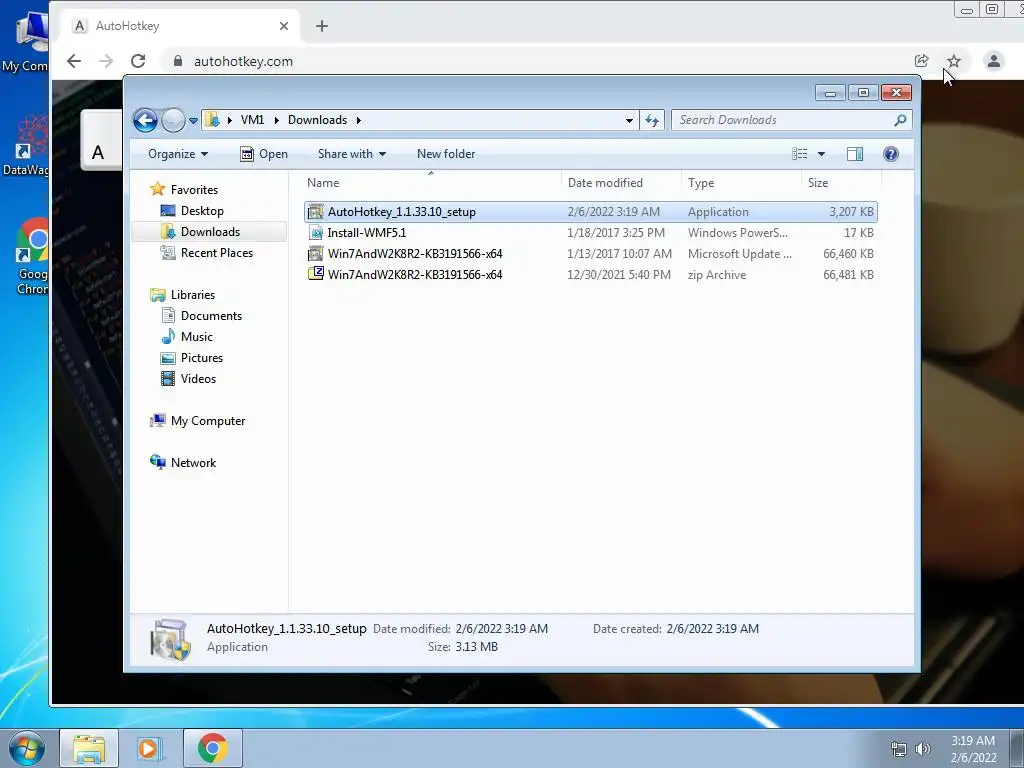Go back in Explorer navigation
The image size is (1024, 768).
click(145, 120)
